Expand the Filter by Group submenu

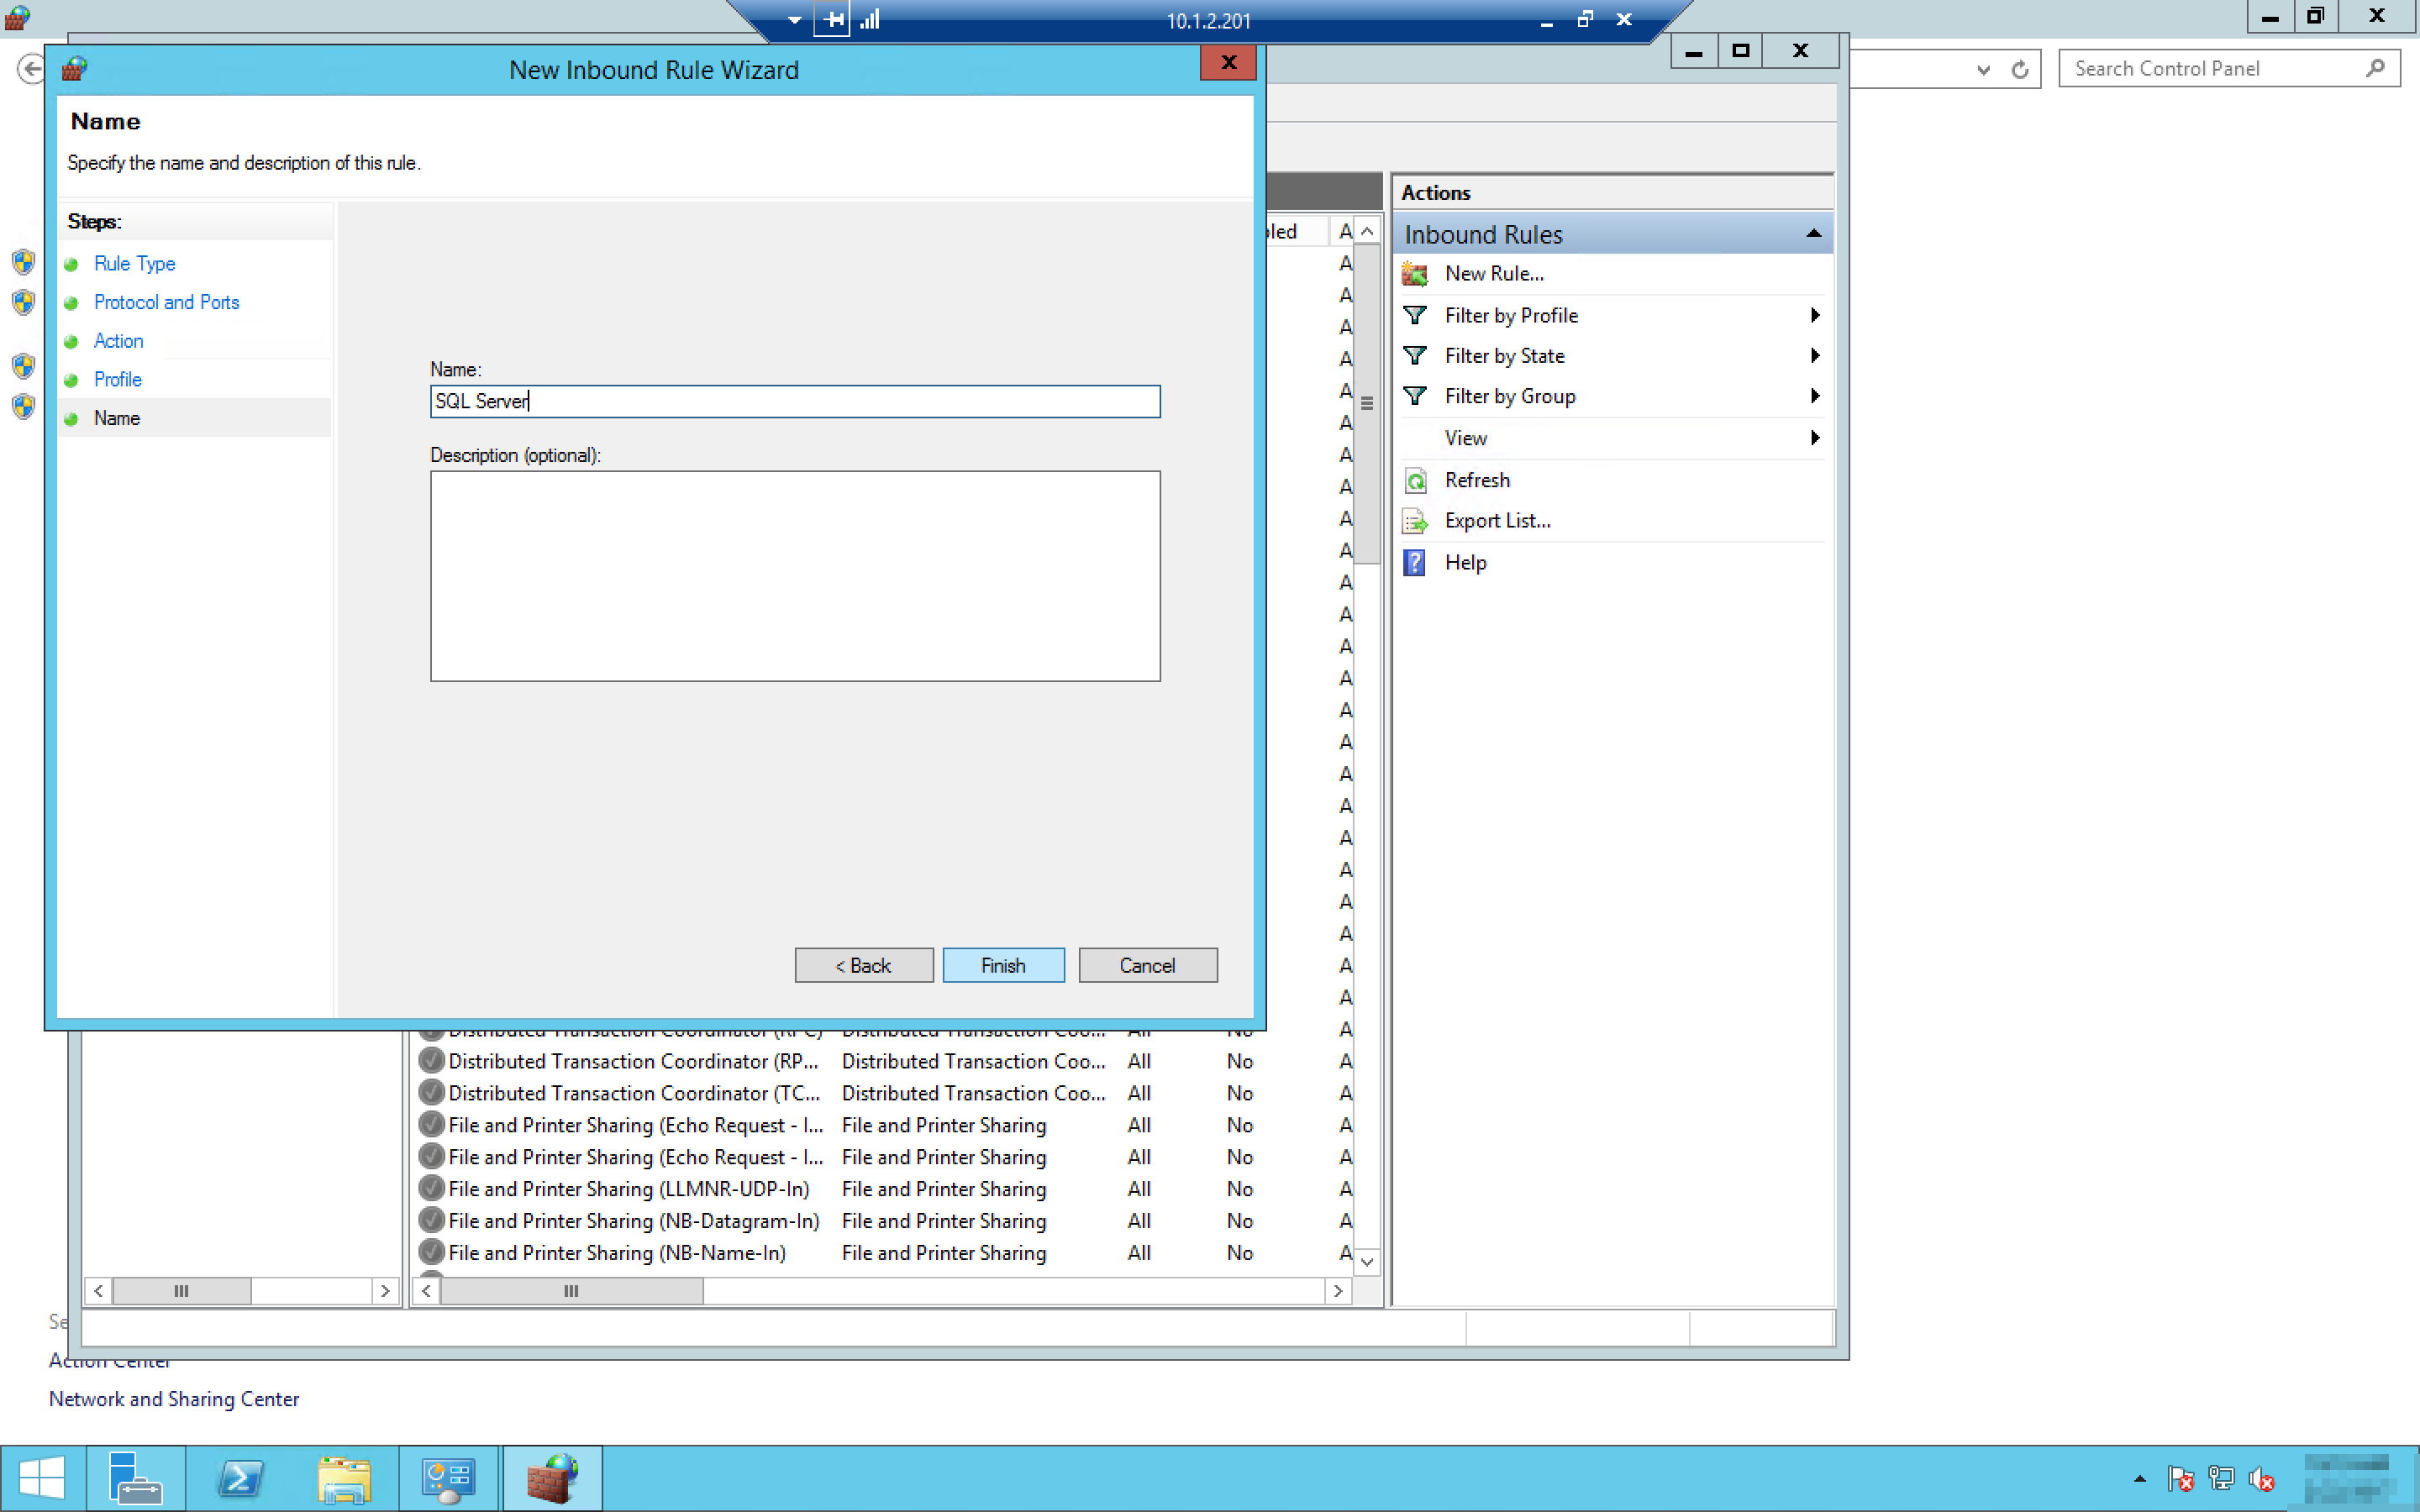click(x=1814, y=396)
